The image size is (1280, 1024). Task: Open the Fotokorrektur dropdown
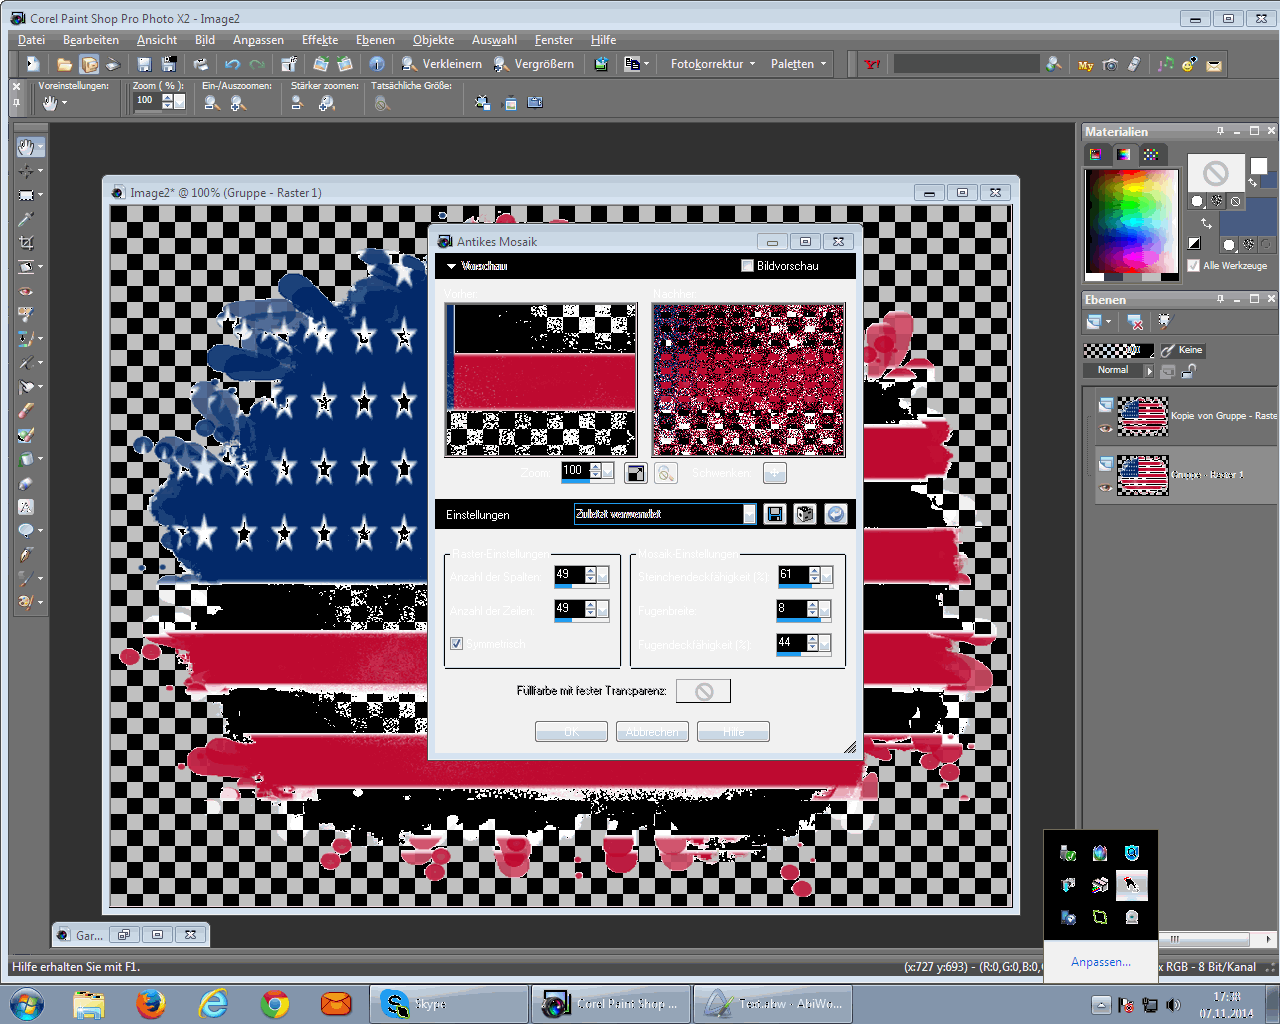(713, 64)
